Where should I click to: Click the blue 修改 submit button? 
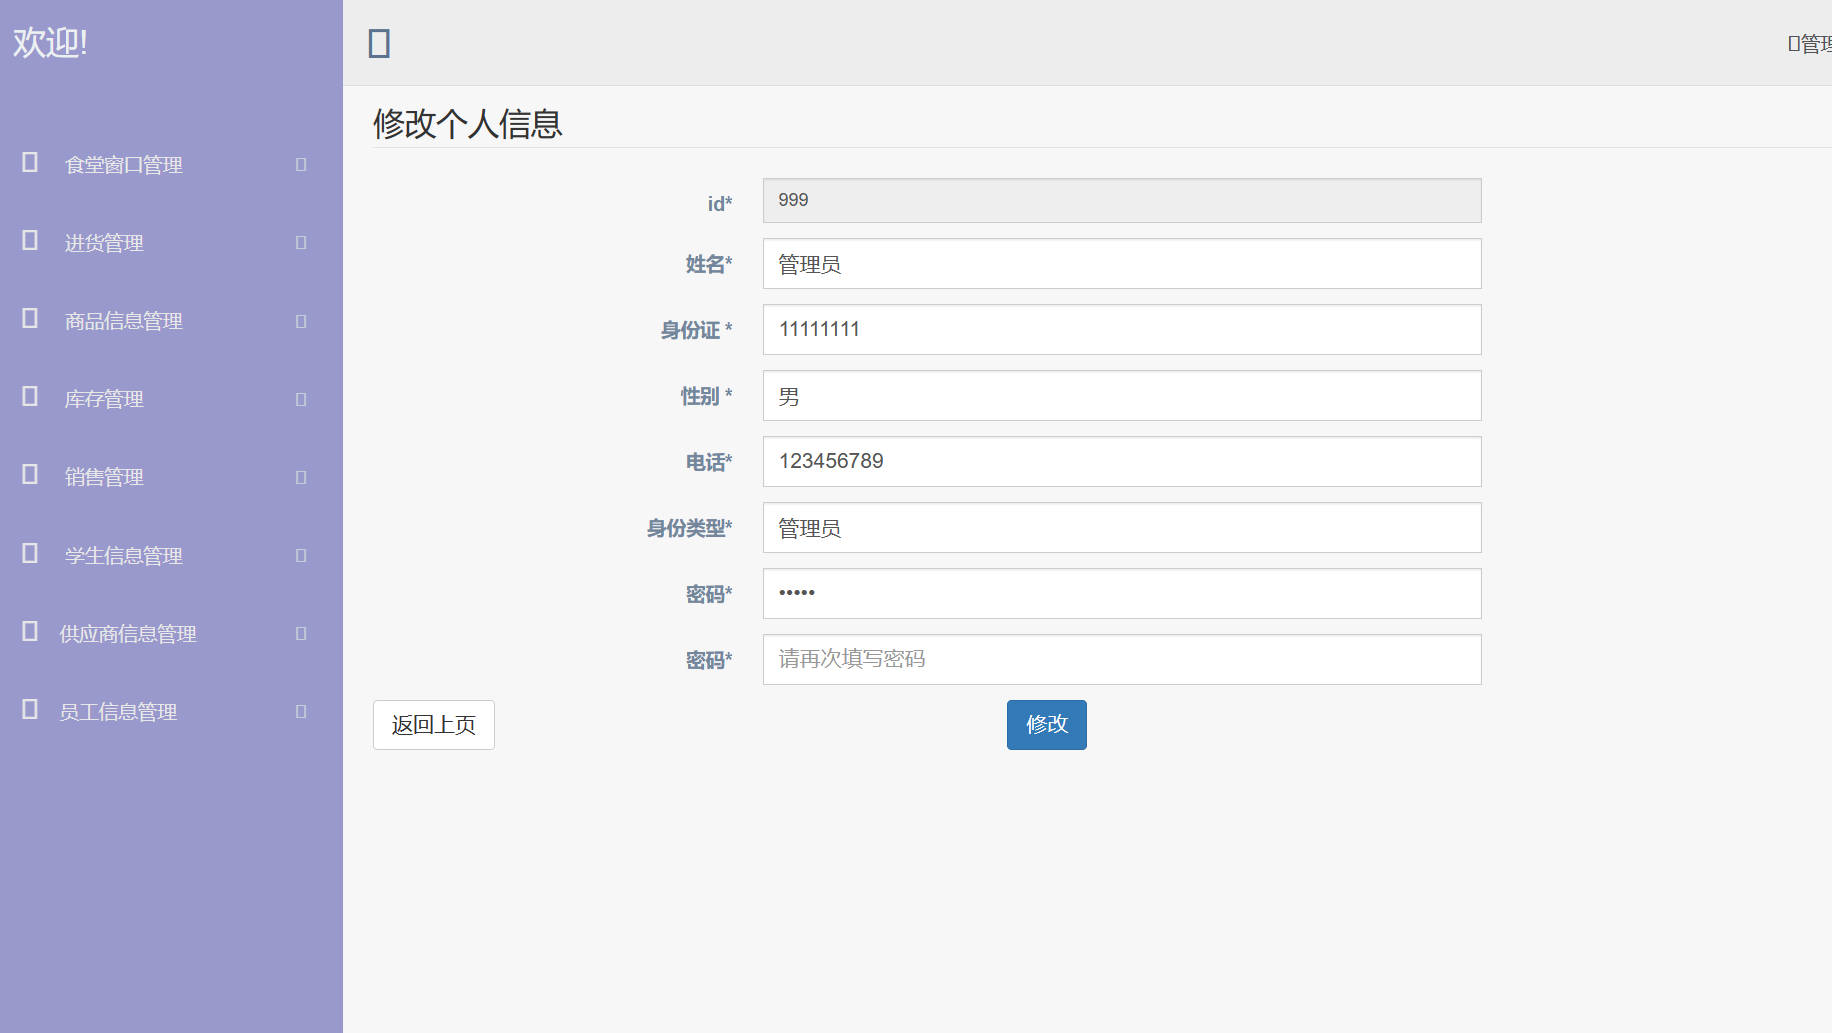click(1046, 725)
